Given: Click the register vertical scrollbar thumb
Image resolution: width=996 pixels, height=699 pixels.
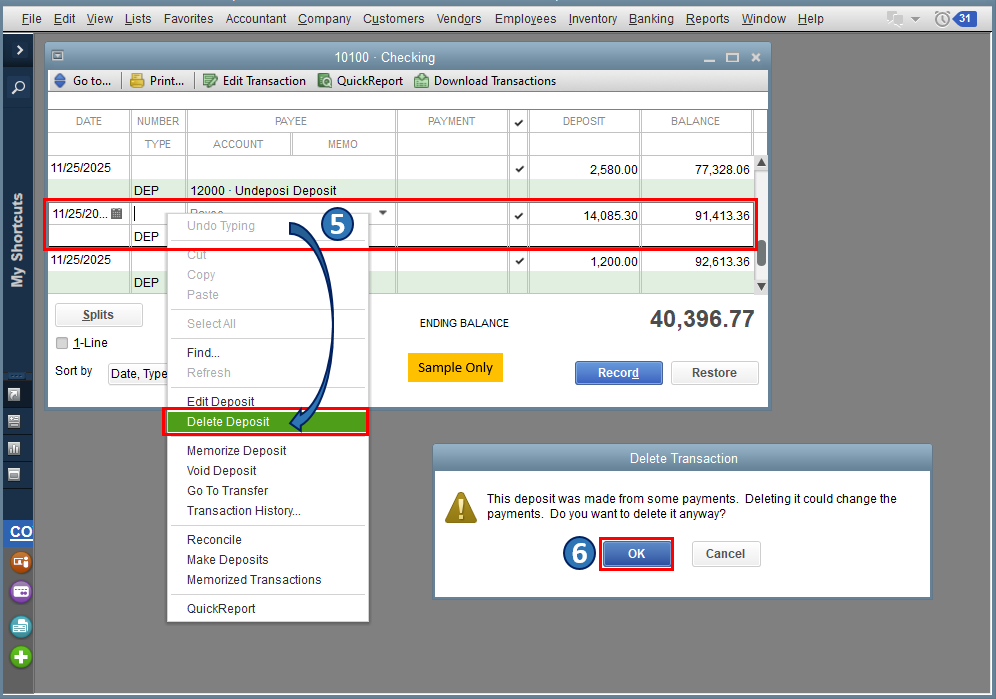Looking at the screenshot, I should 761,252.
